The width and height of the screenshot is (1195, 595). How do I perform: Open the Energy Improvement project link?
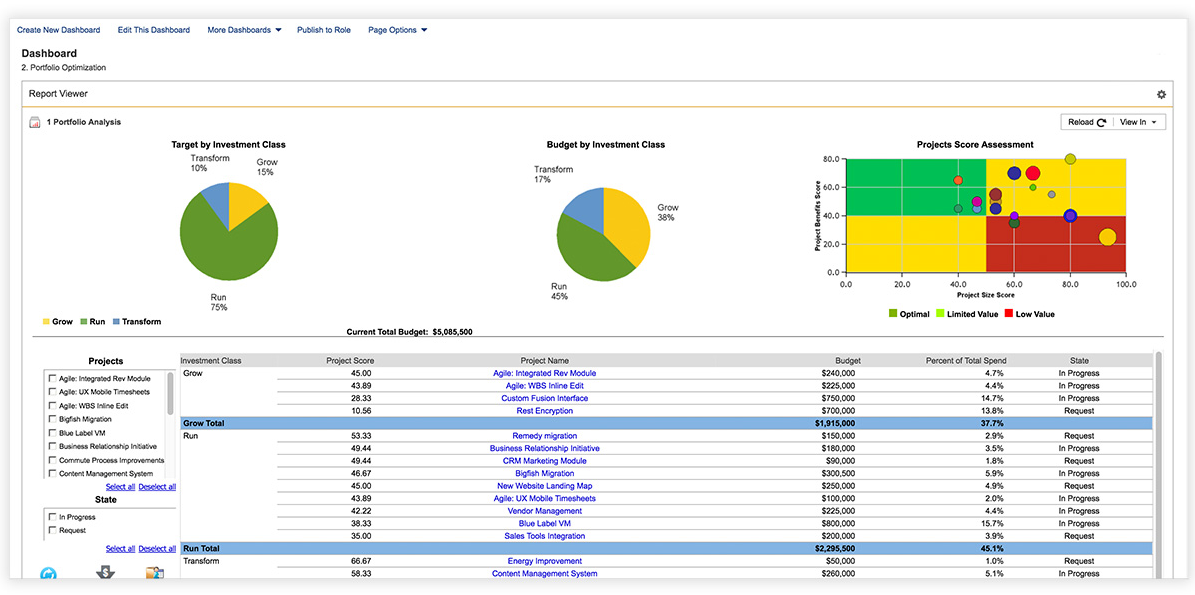pos(545,560)
